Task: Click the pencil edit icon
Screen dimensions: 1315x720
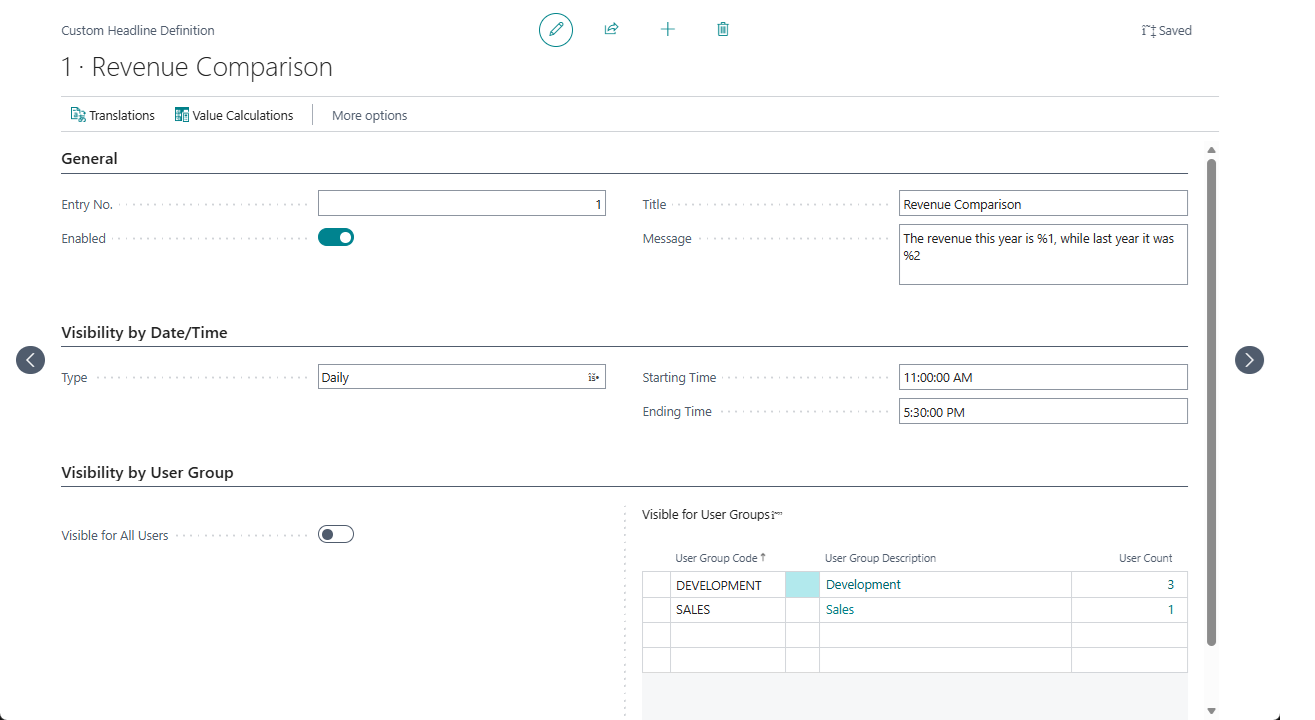Action: point(556,30)
